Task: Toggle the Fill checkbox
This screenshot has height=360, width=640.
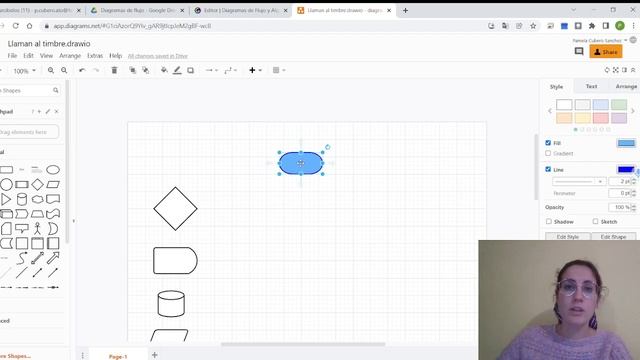Action: coord(548,143)
